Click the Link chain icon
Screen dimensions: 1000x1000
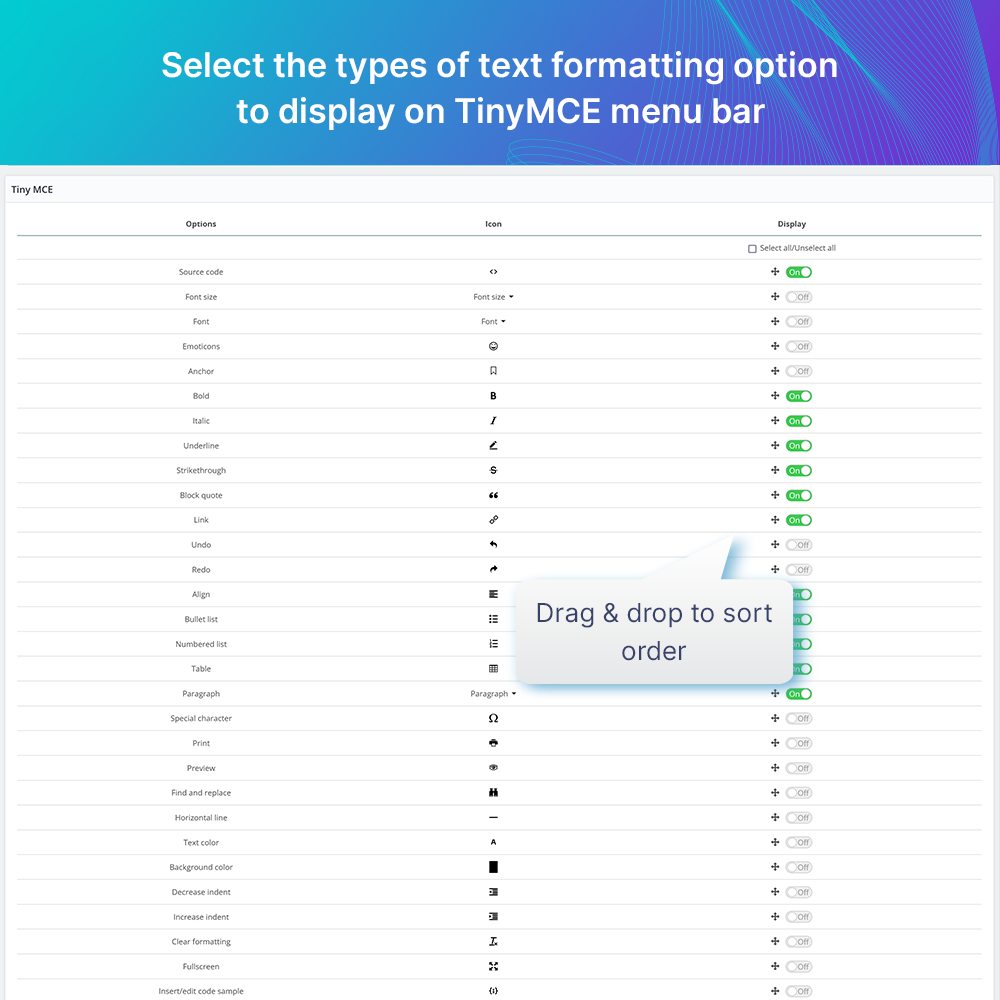click(x=493, y=520)
